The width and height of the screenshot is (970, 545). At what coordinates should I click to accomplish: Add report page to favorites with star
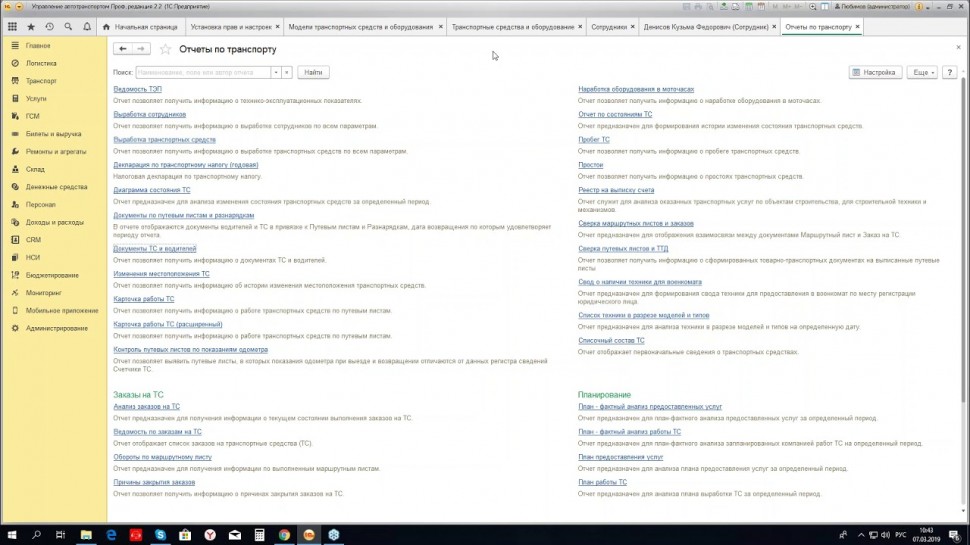(166, 49)
